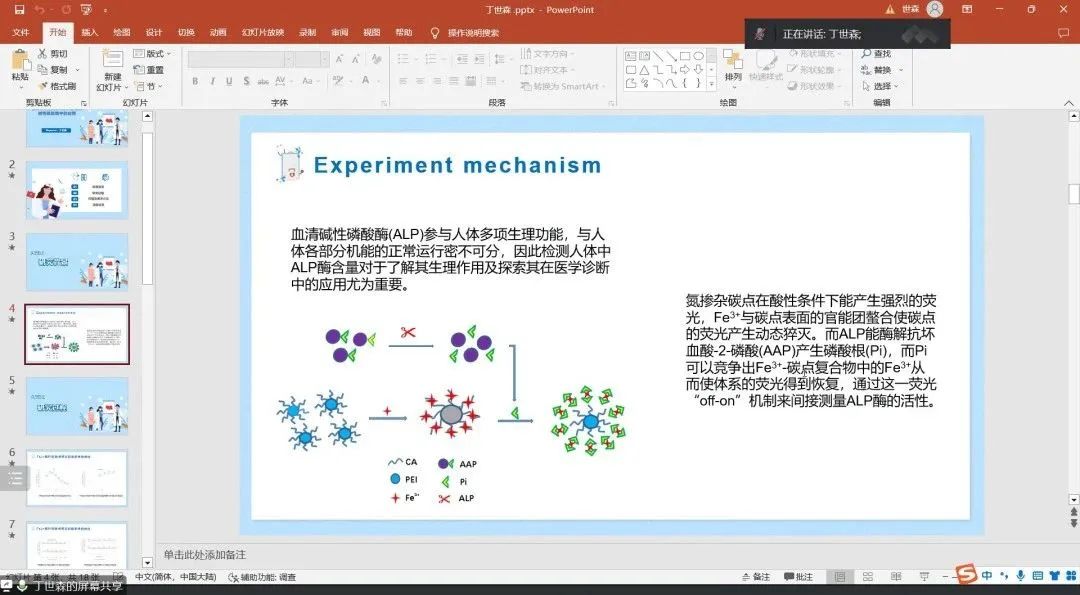The height and width of the screenshot is (595, 1080).
Task: Expand the shapes gallery More arrow
Action: click(711, 84)
